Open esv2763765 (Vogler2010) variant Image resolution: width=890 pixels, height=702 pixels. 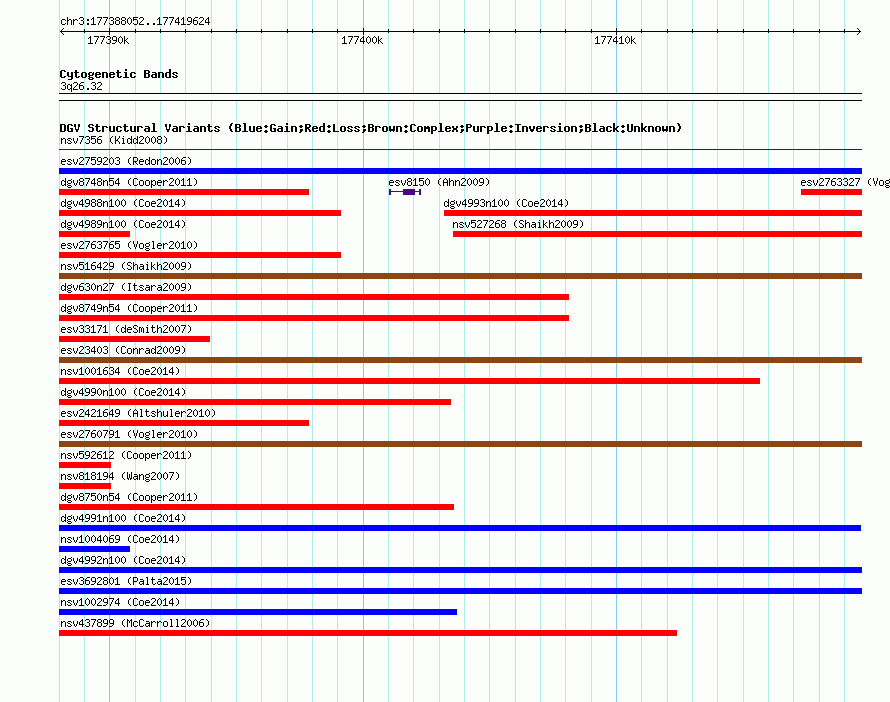(129, 245)
